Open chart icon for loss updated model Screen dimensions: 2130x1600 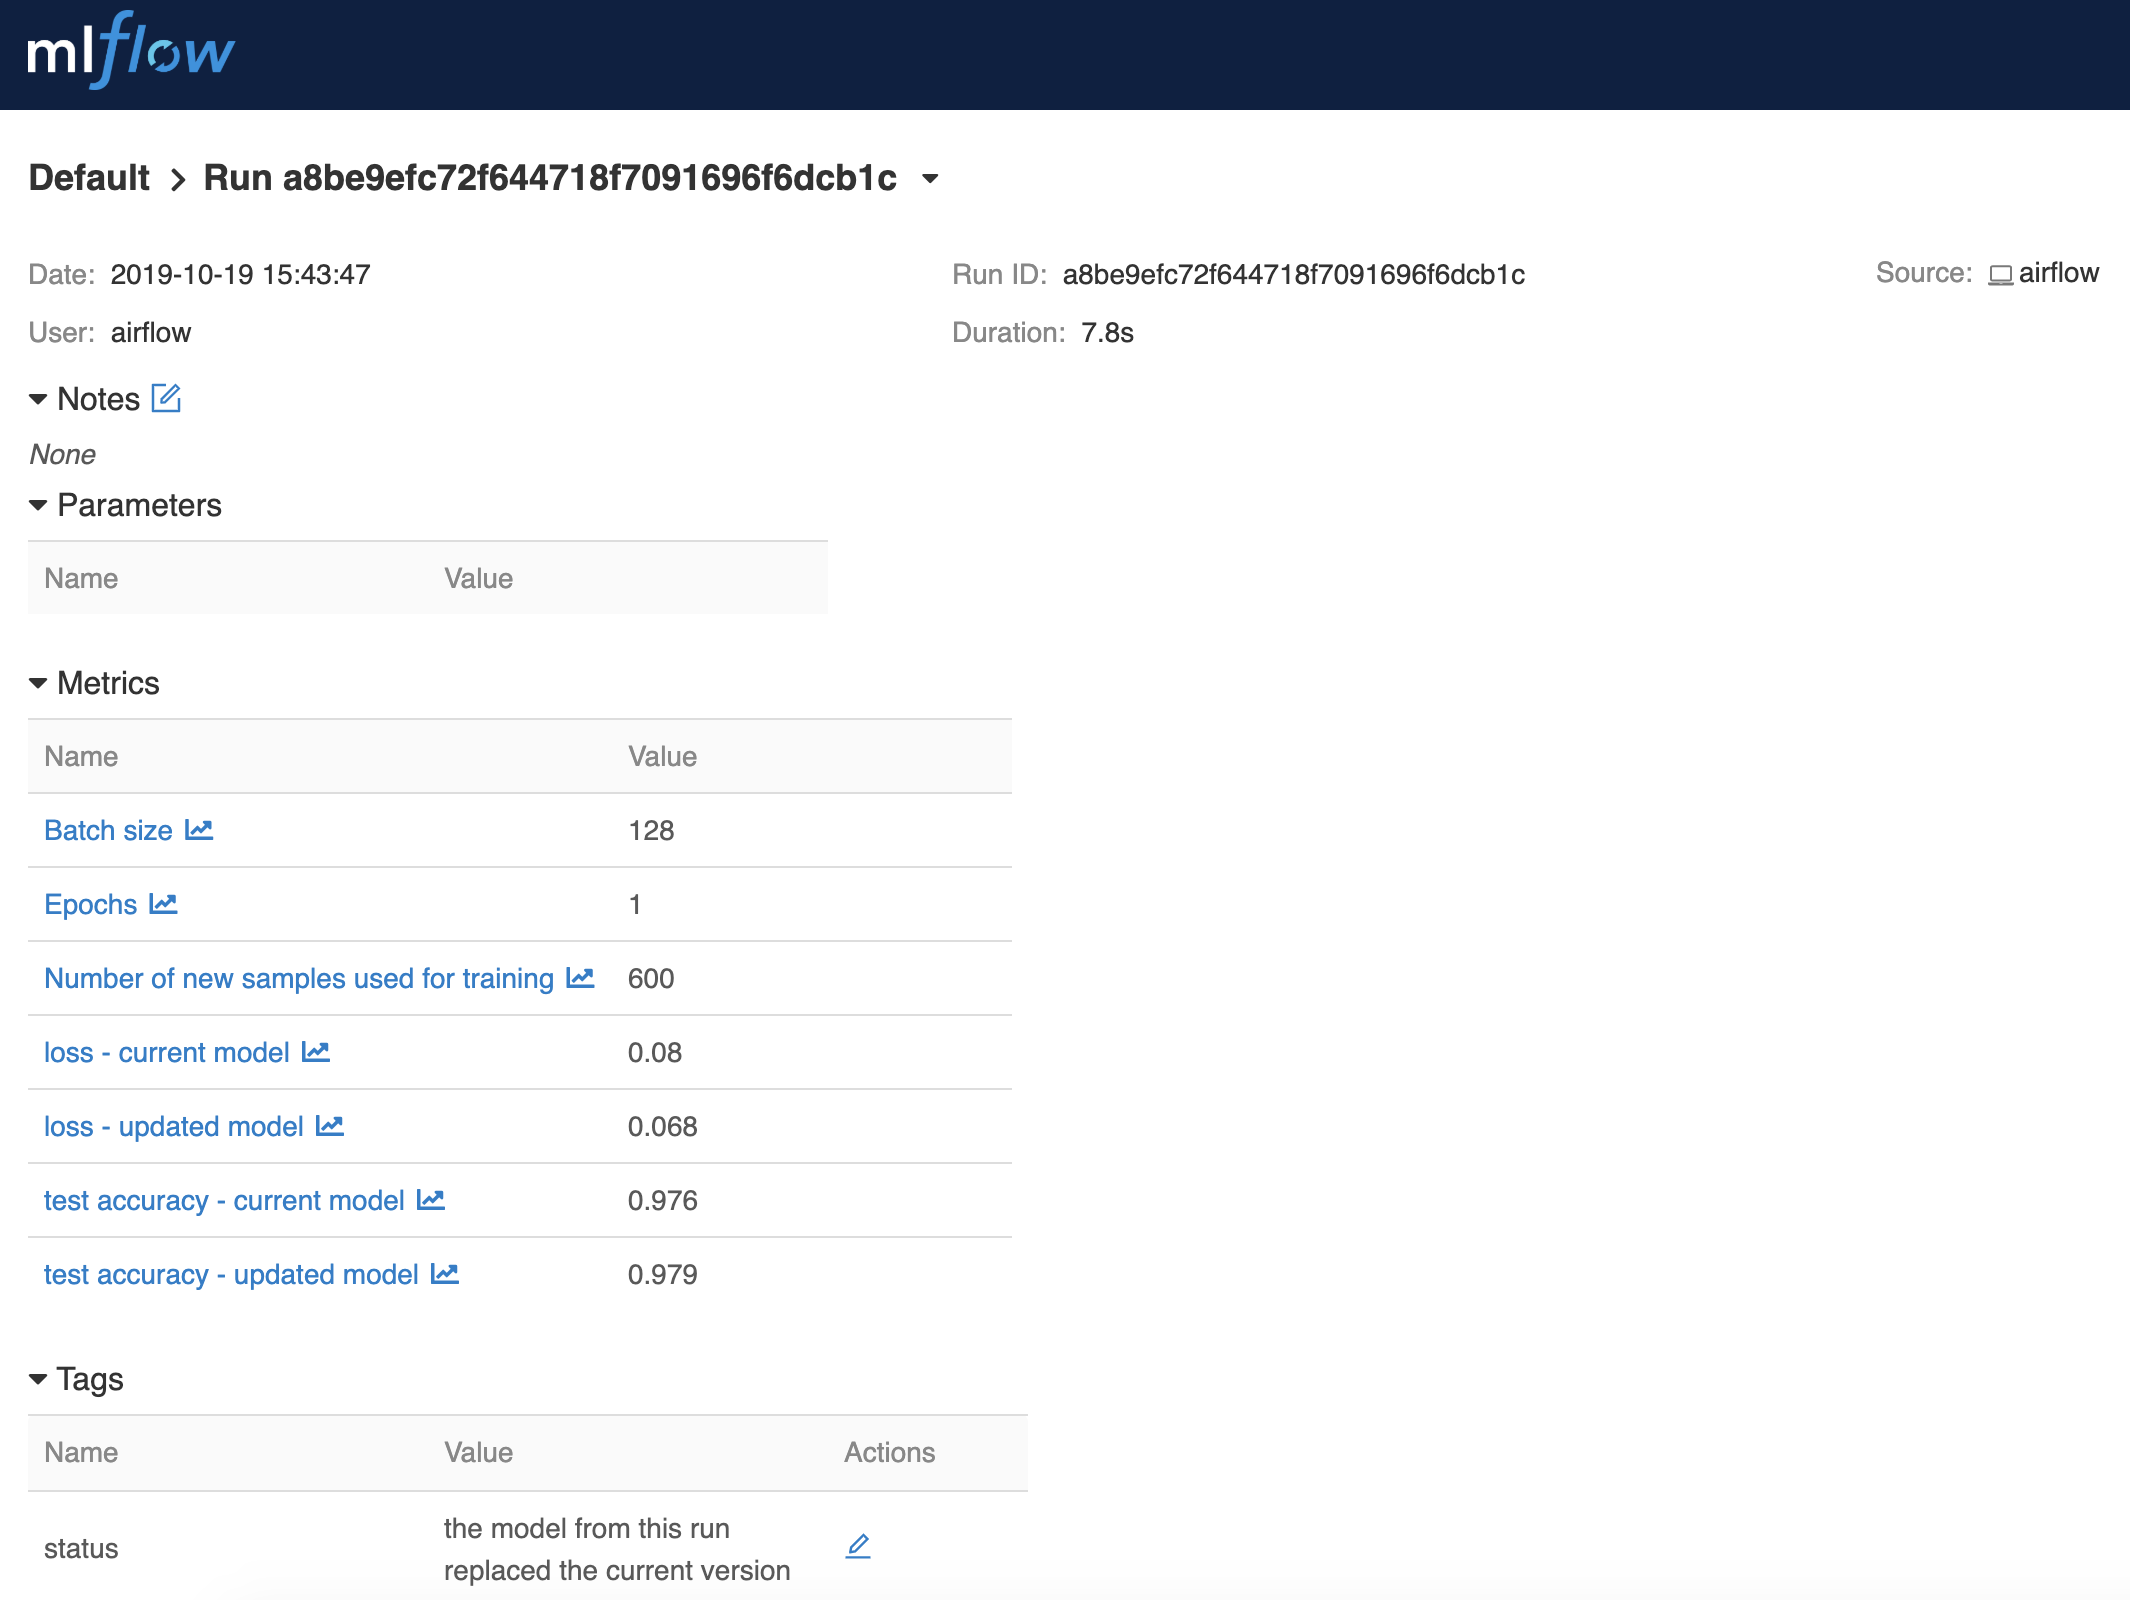tap(330, 1126)
